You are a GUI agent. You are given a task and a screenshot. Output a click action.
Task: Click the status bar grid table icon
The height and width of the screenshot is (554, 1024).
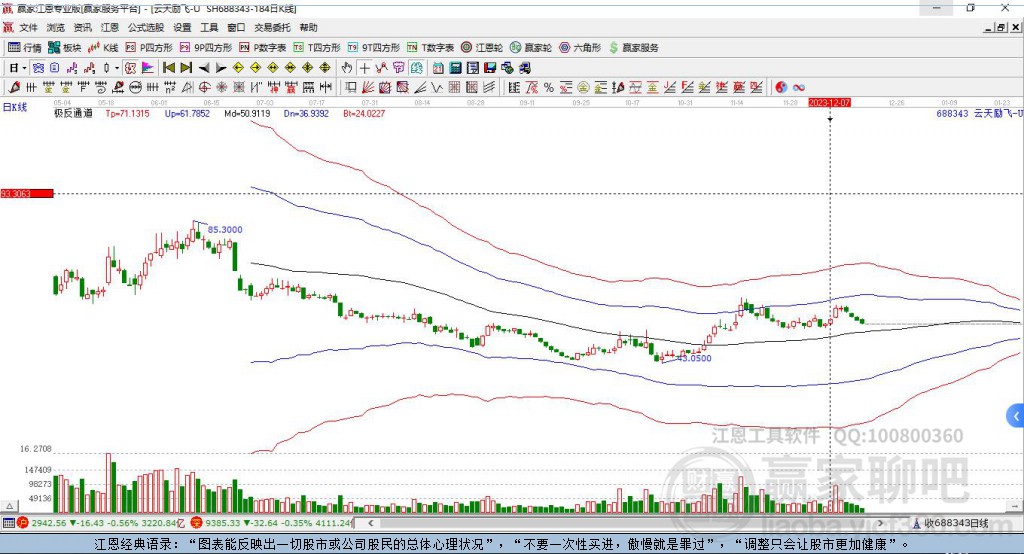(x=8, y=523)
